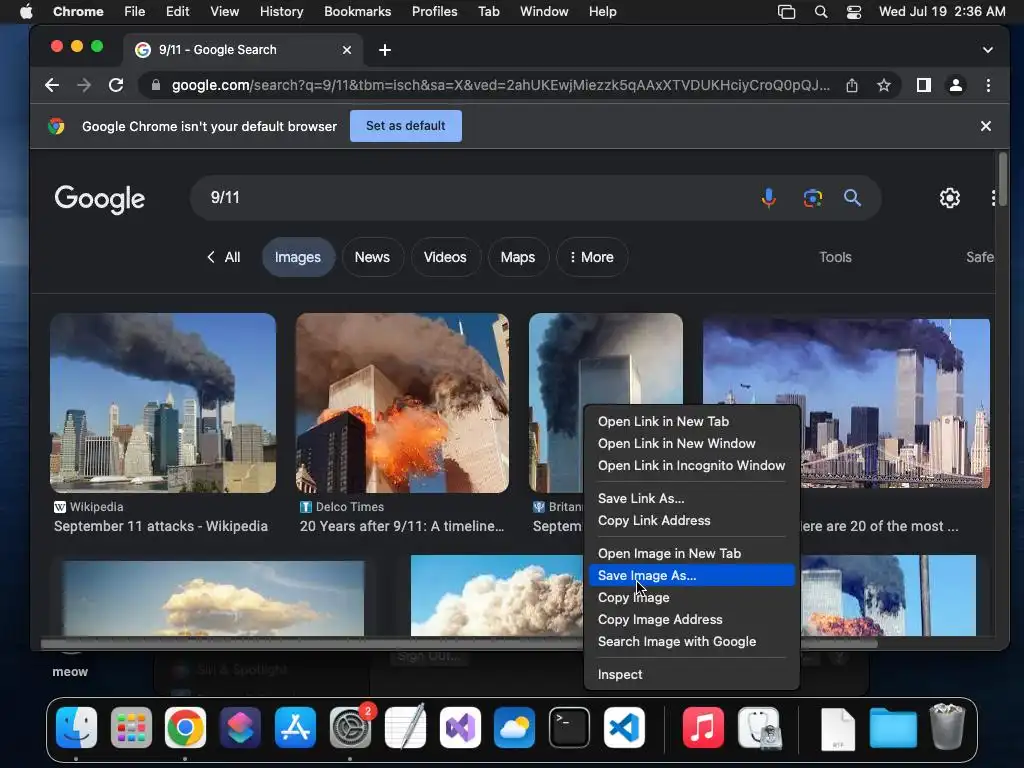The width and height of the screenshot is (1024, 768).
Task: Choose Open Link in Incognito Window
Action: coord(692,466)
